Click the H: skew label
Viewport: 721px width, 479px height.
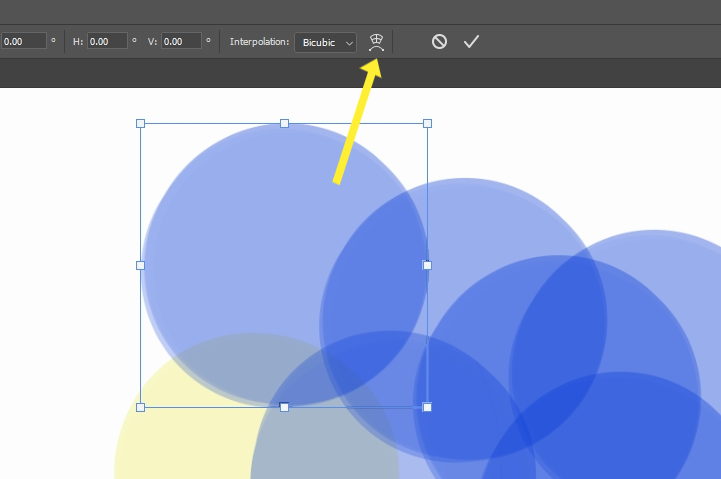coord(78,41)
